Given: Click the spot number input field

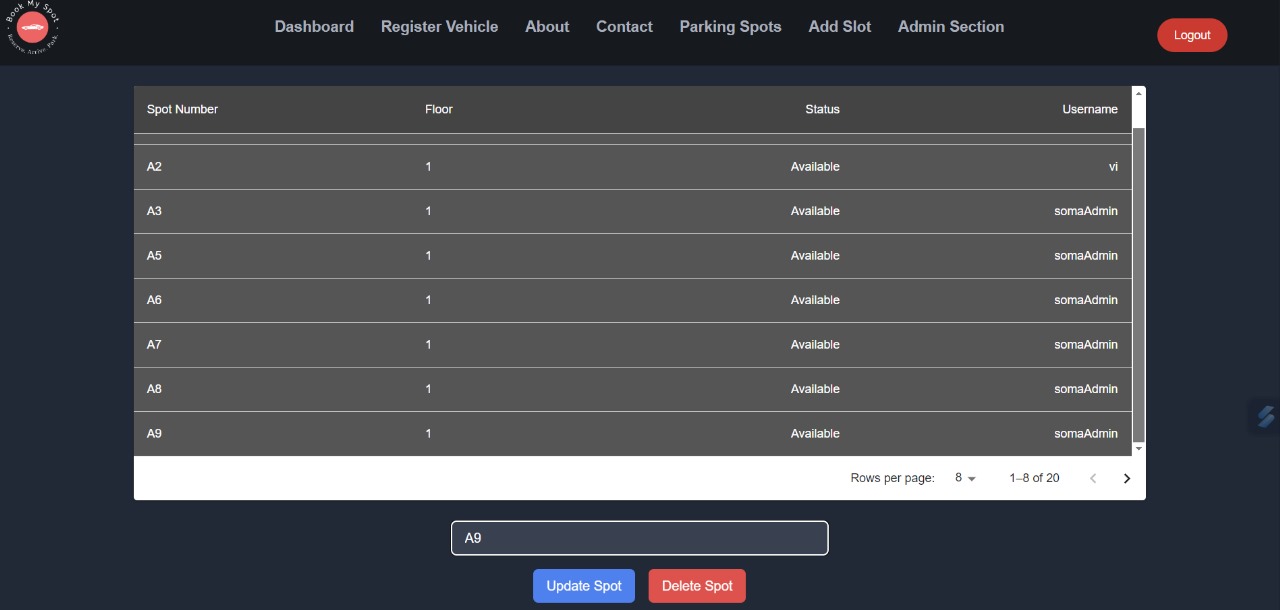Looking at the screenshot, I should [x=639, y=538].
